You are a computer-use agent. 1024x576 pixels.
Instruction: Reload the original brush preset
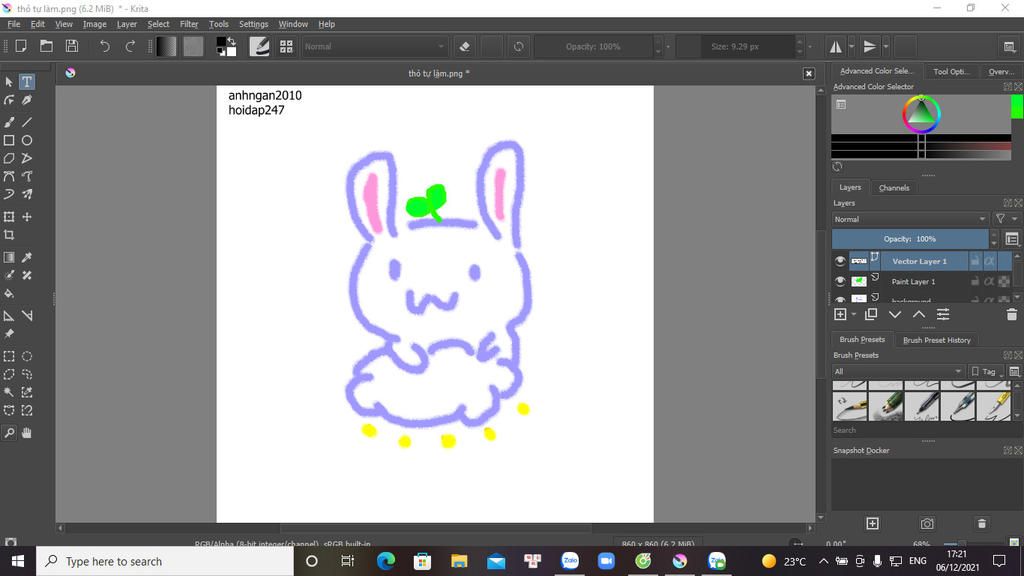519,46
